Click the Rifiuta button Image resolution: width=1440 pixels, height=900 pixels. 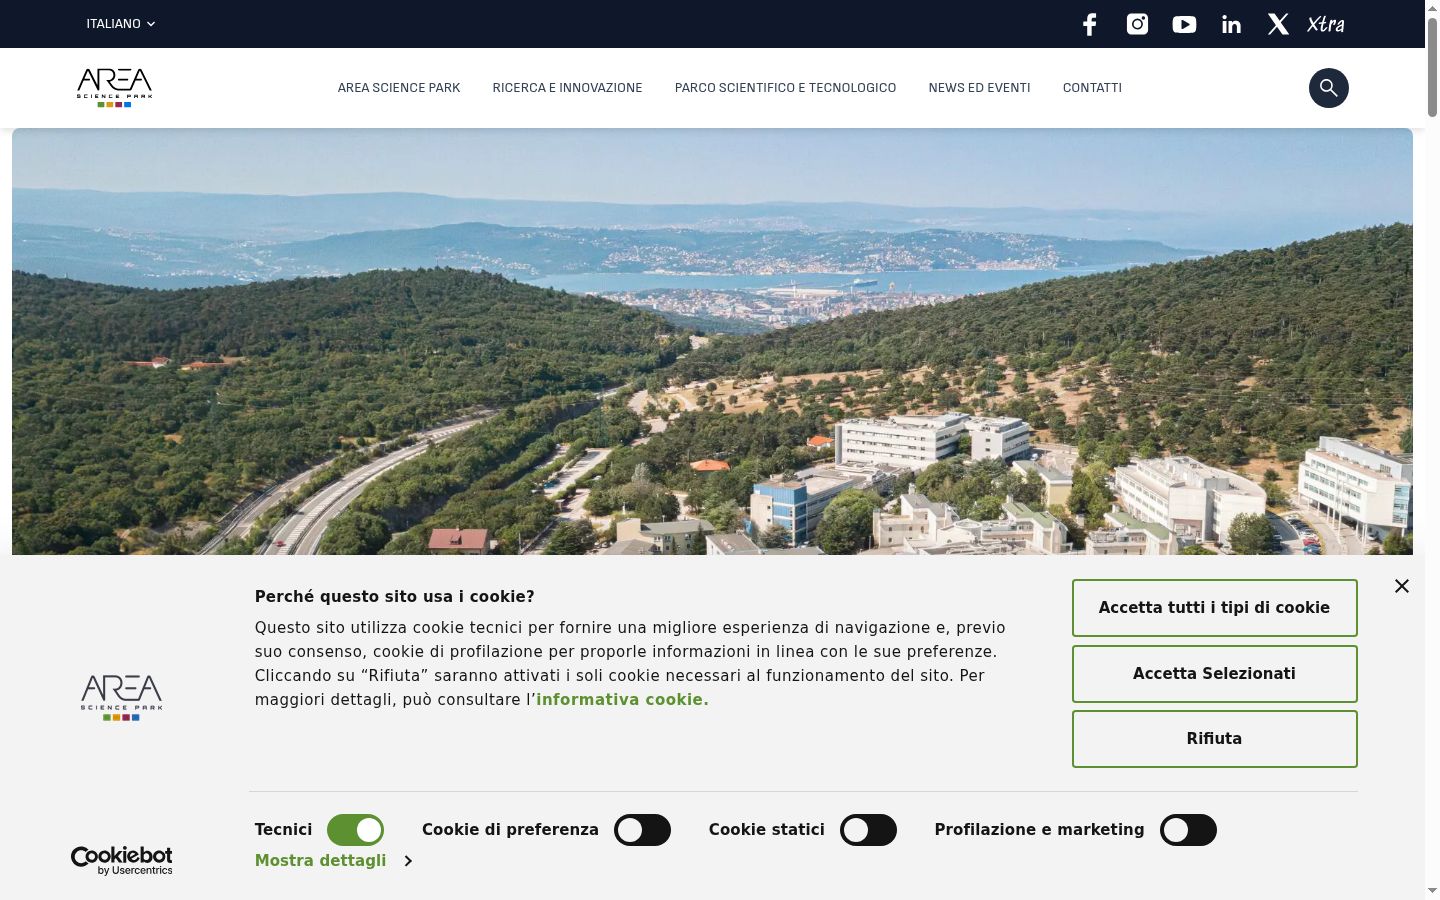coord(1214,739)
